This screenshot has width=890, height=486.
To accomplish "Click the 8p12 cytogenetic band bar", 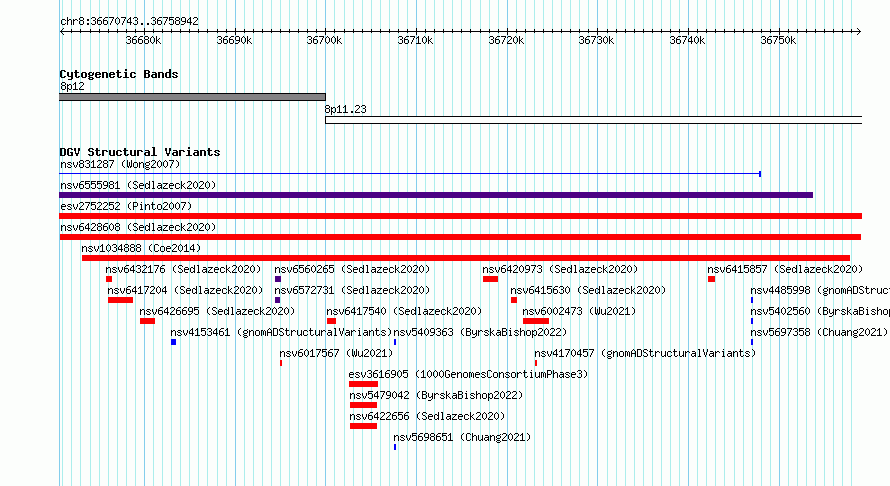I will (x=192, y=97).
